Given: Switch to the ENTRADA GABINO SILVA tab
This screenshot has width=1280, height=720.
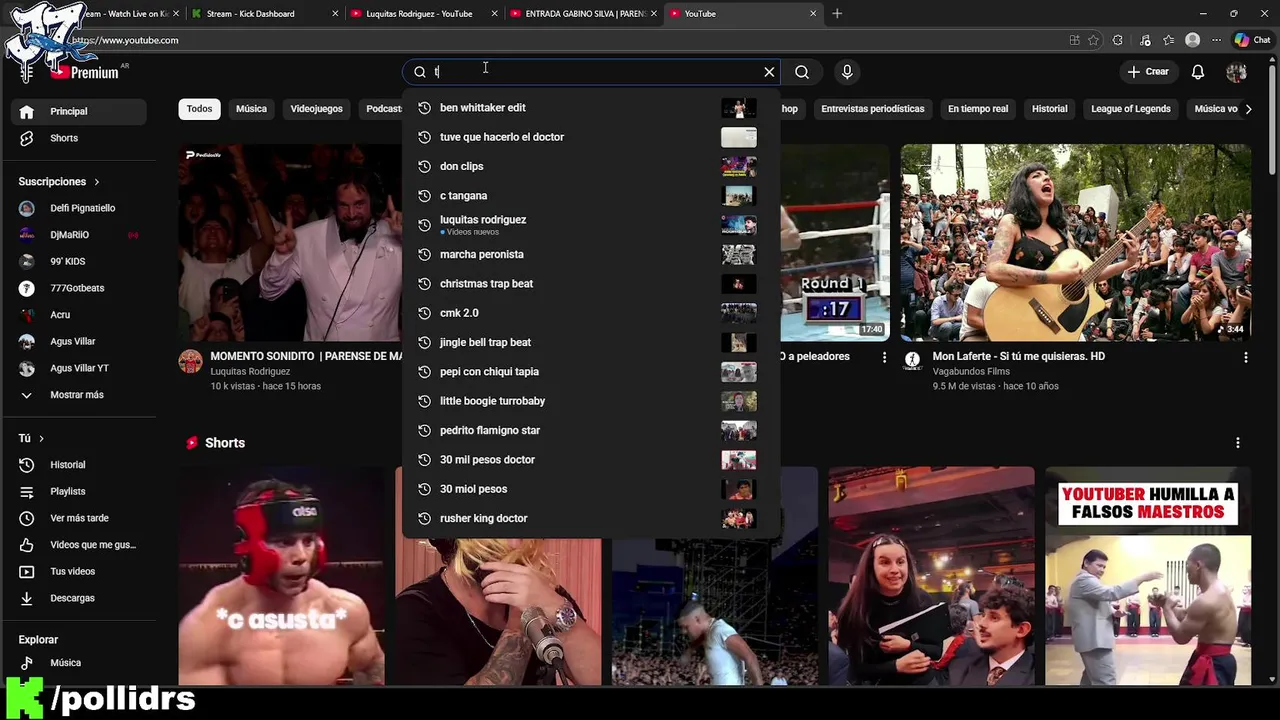Looking at the screenshot, I should coord(584,14).
